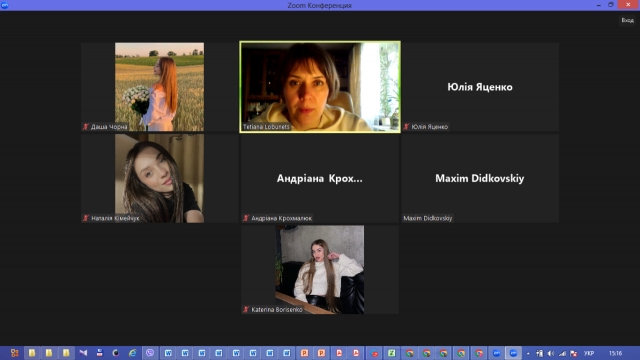Click Наталія Кімейчук's muted microphone icon

click(x=86, y=218)
